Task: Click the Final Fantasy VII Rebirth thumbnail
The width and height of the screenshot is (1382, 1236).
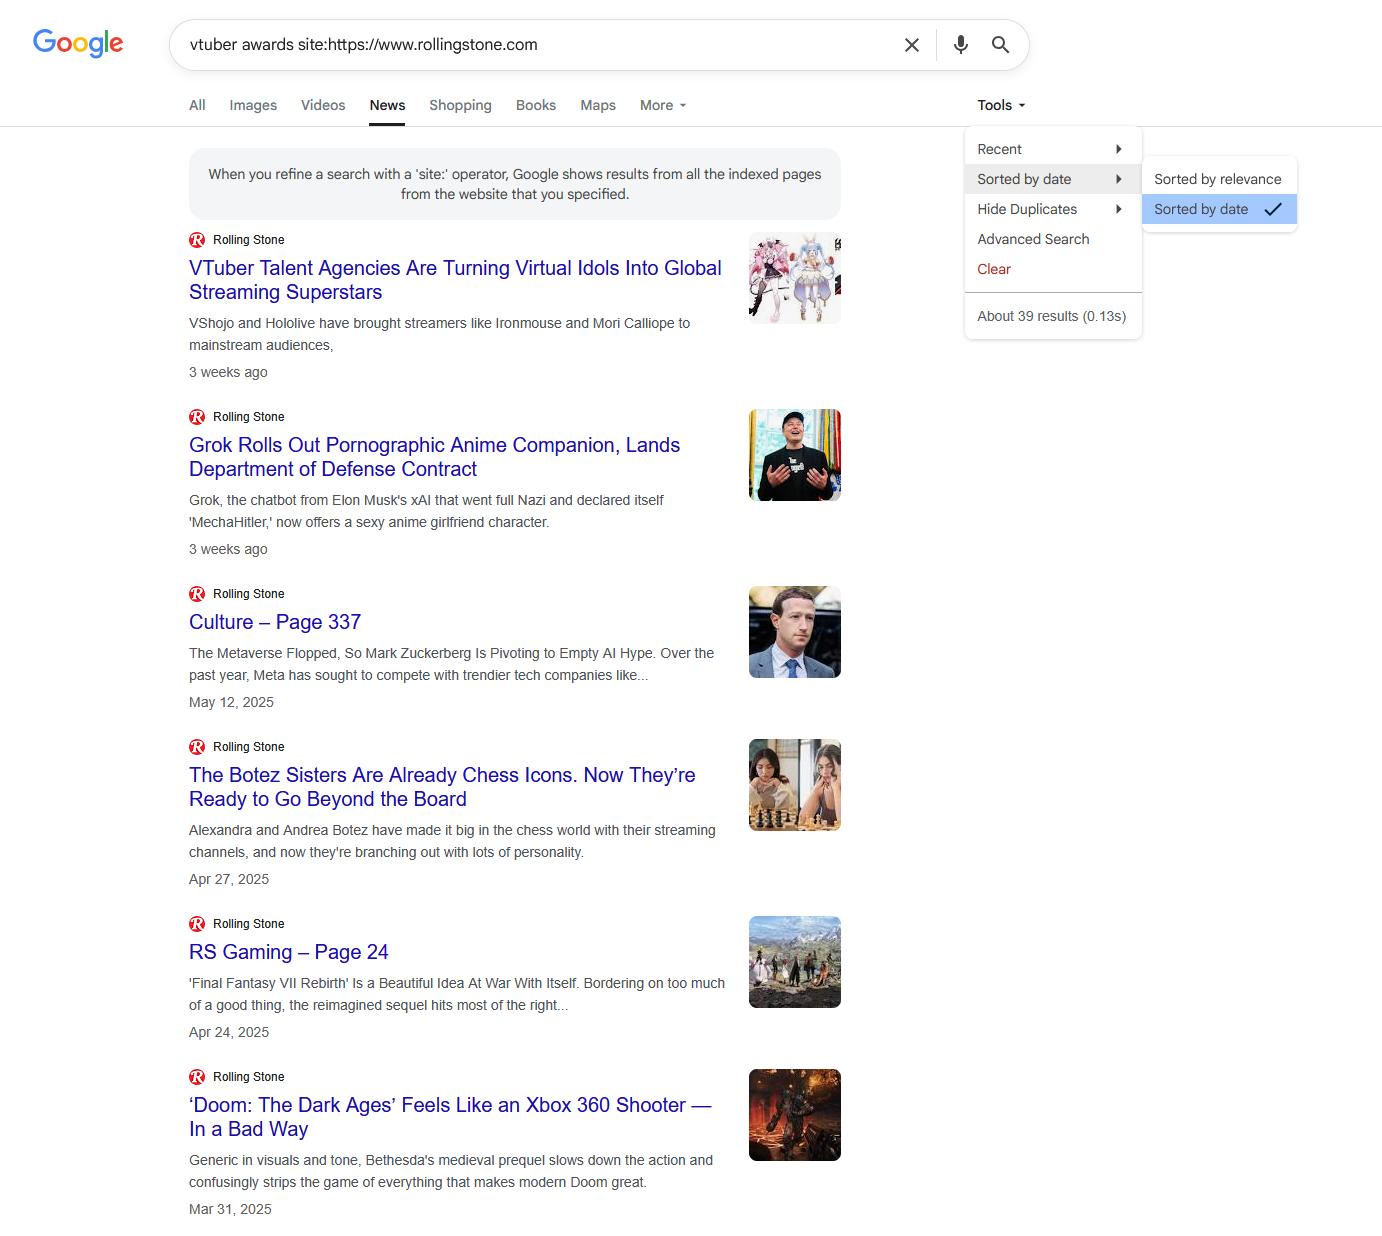Action: point(795,962)
